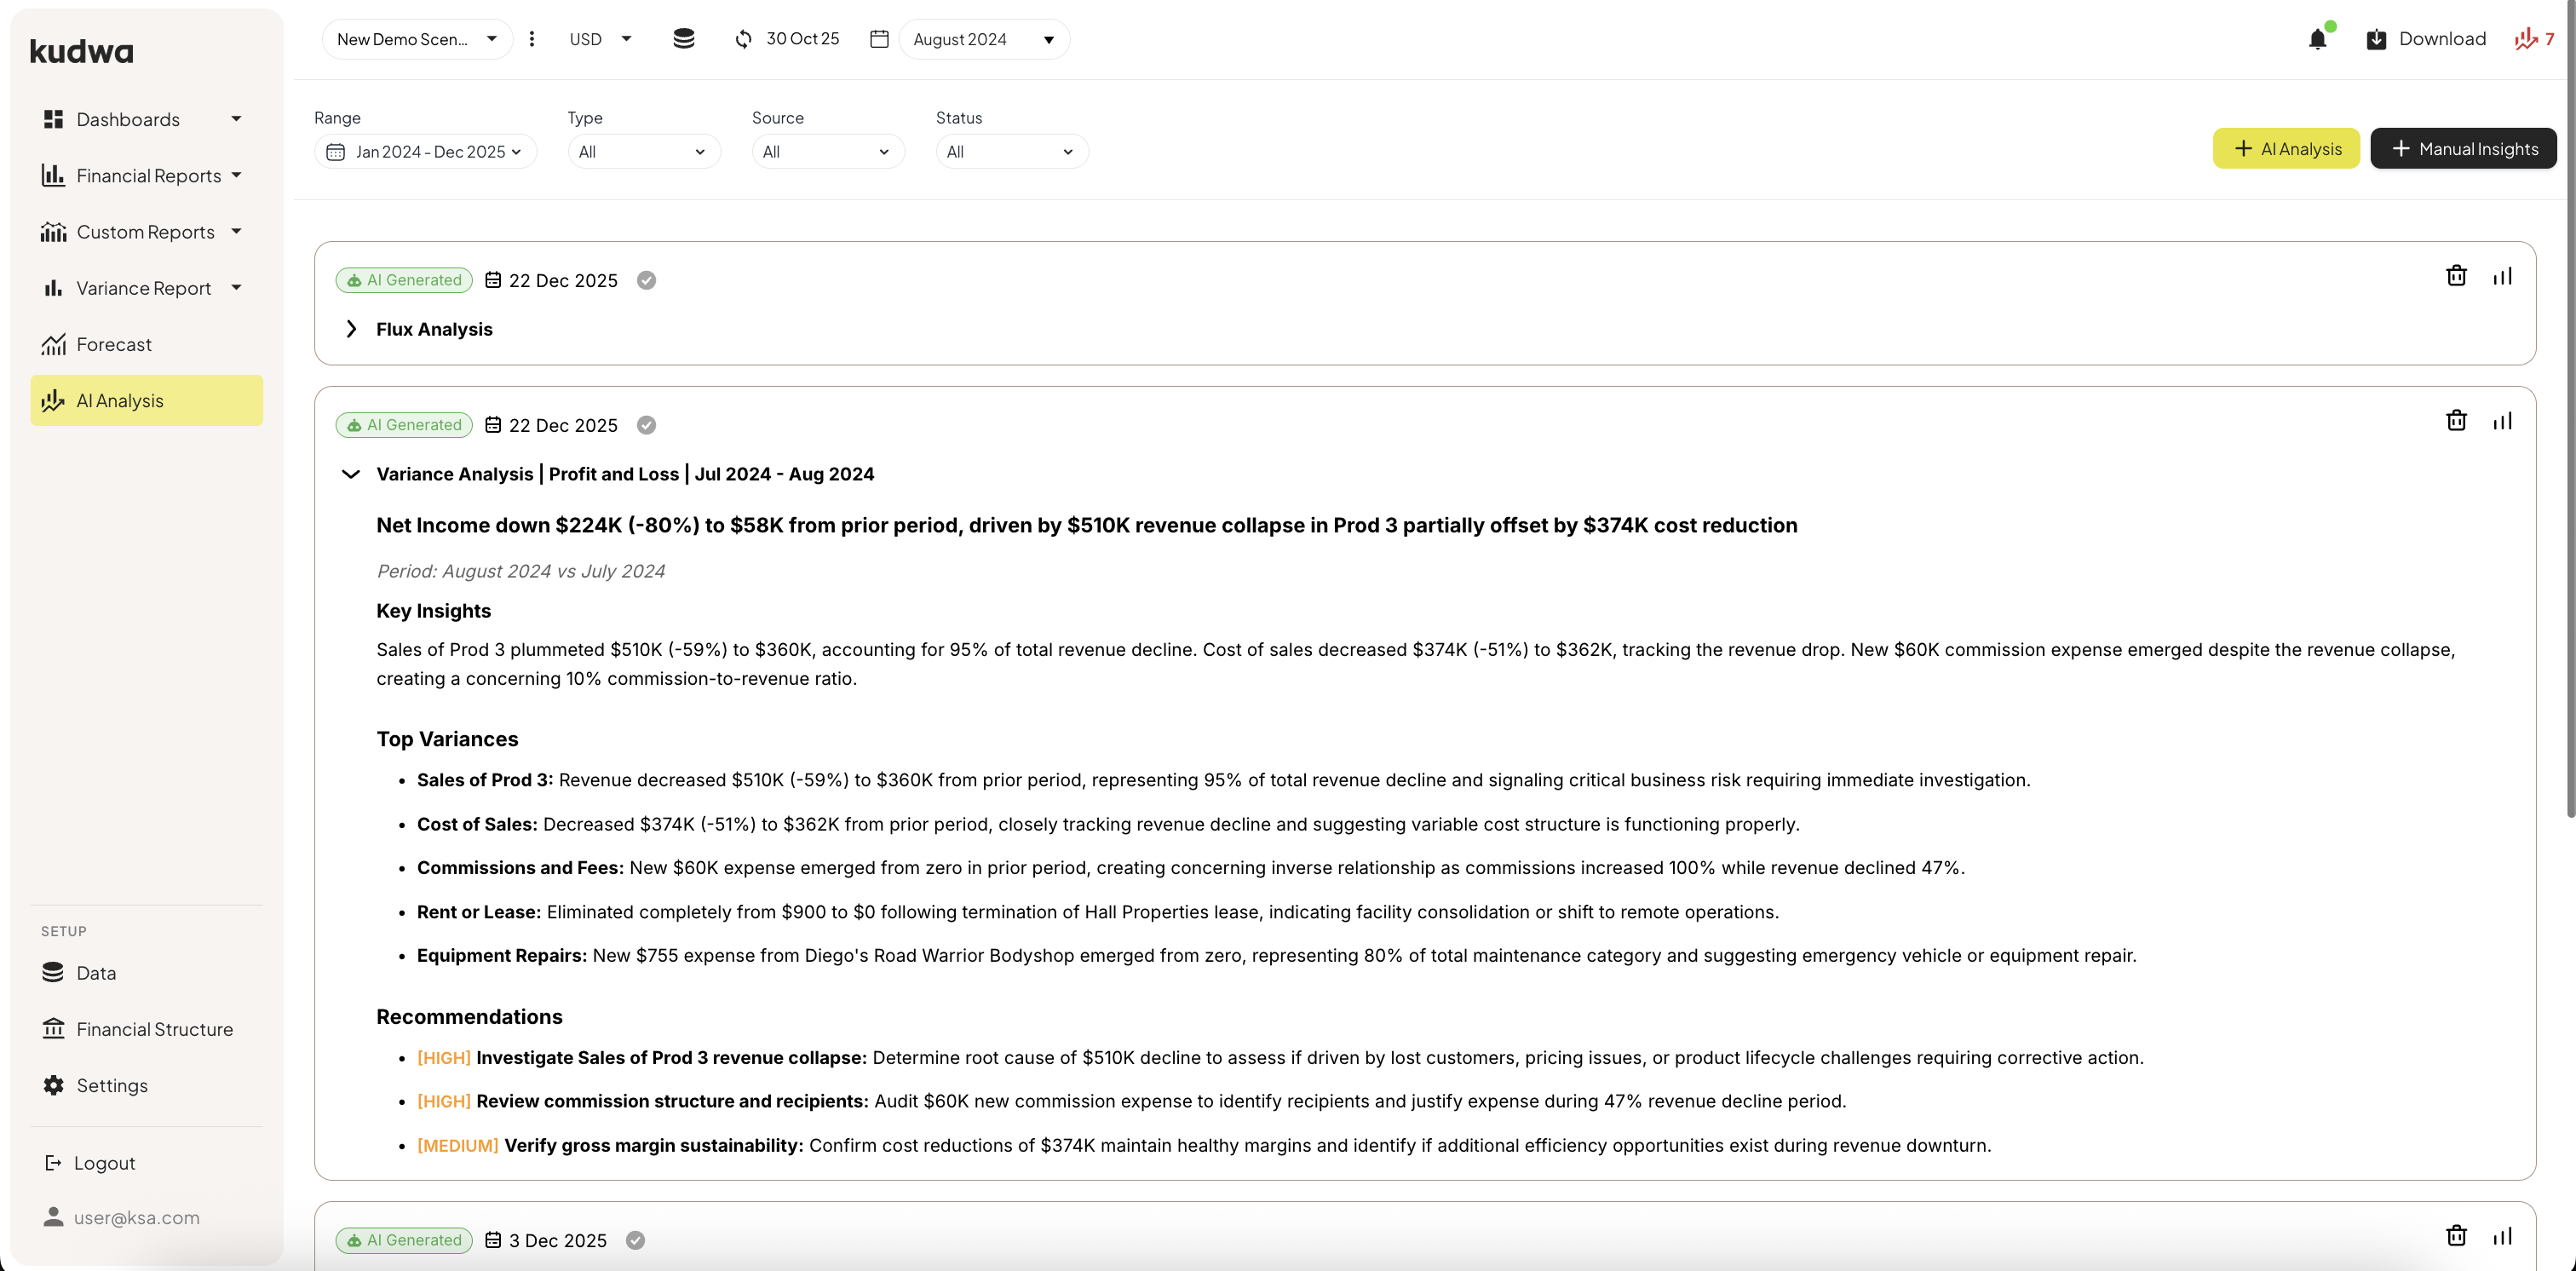Expand the Flux Analysis section
This screenshot has width=2576, height=1271.
pos(351,329)
